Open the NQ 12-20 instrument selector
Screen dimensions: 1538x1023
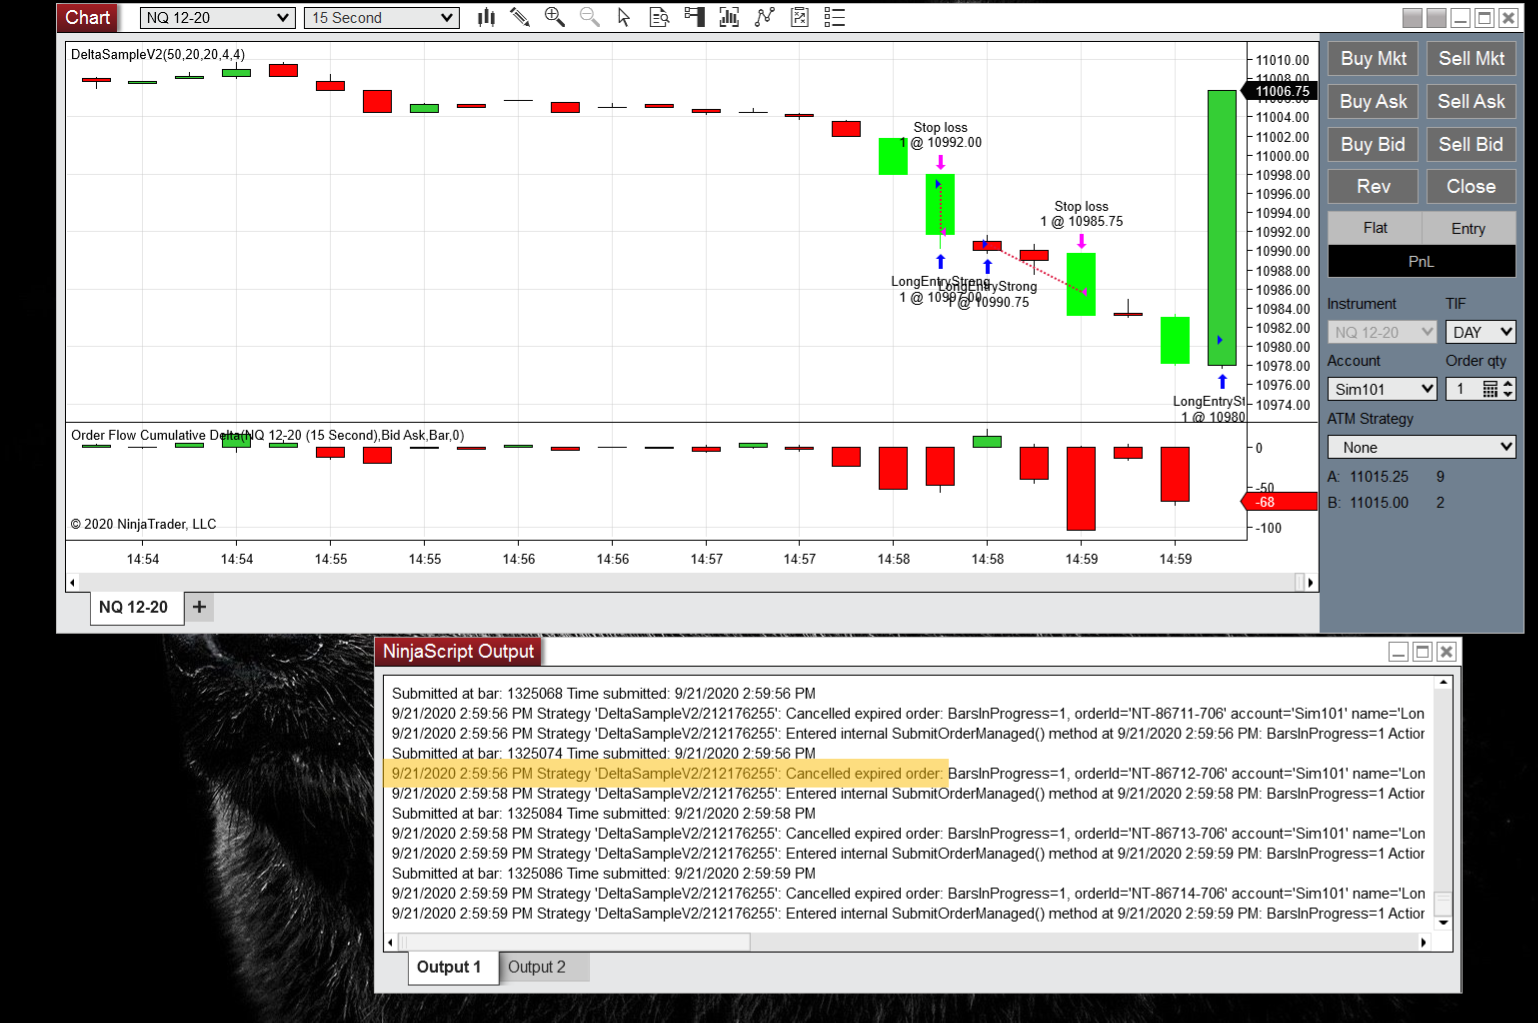[217, 18]
